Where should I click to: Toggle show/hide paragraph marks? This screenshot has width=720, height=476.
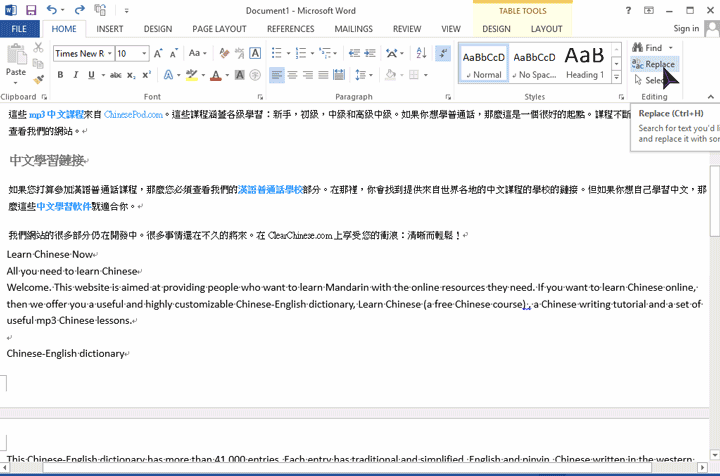443,53
